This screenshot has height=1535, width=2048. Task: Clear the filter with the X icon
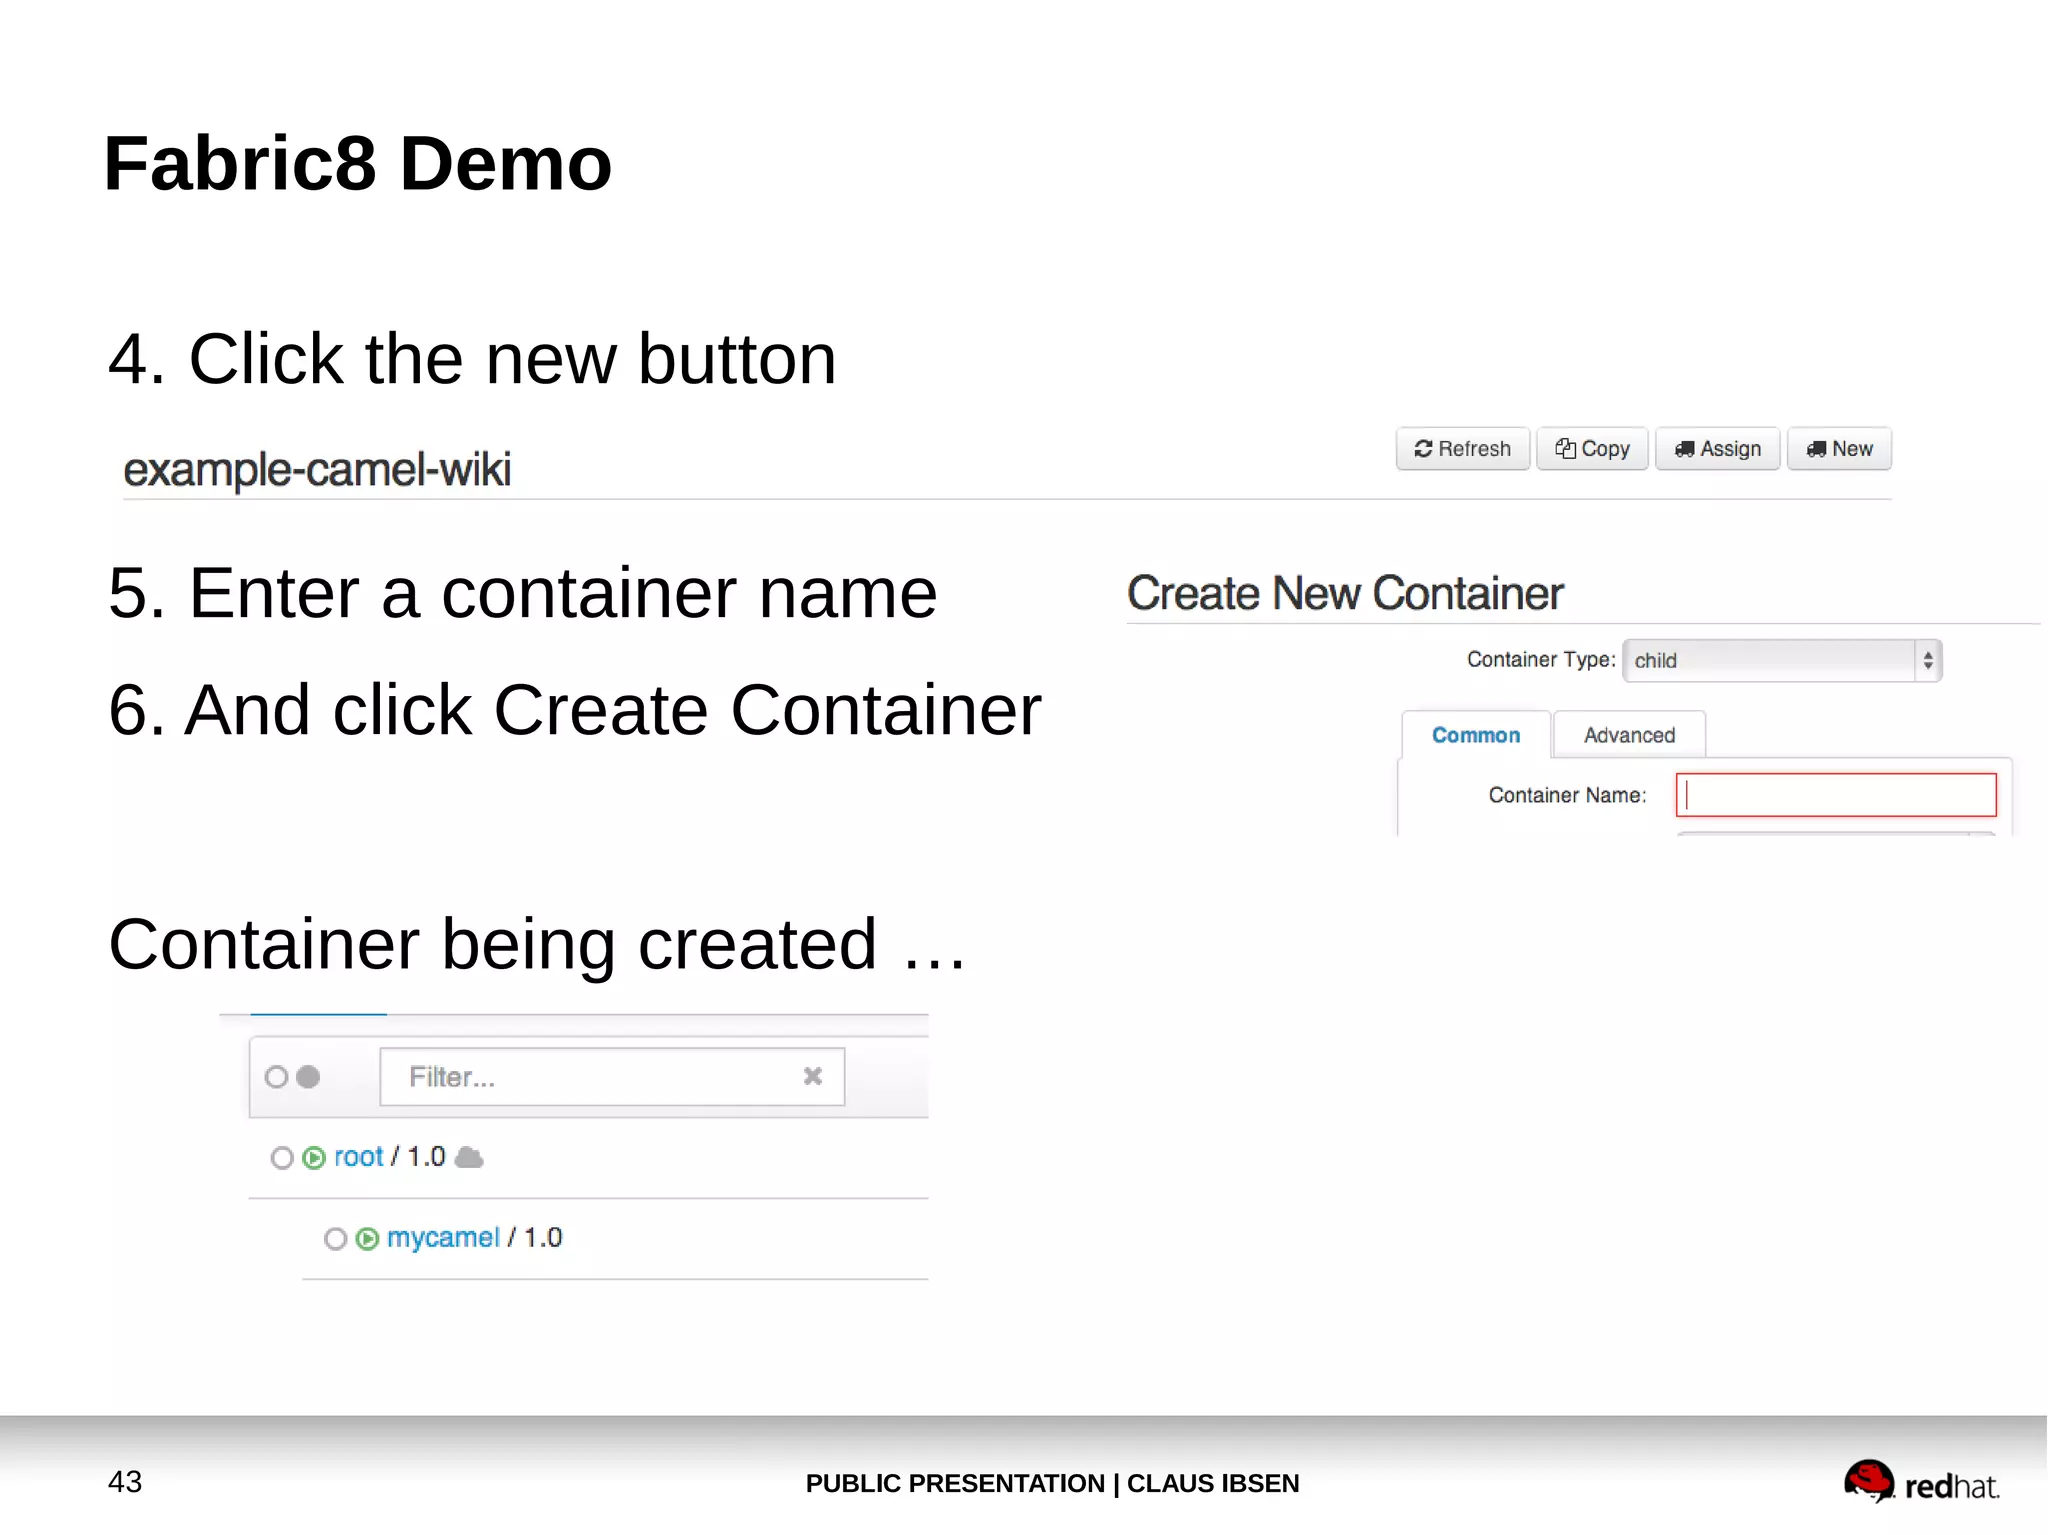coord(813,1076)
